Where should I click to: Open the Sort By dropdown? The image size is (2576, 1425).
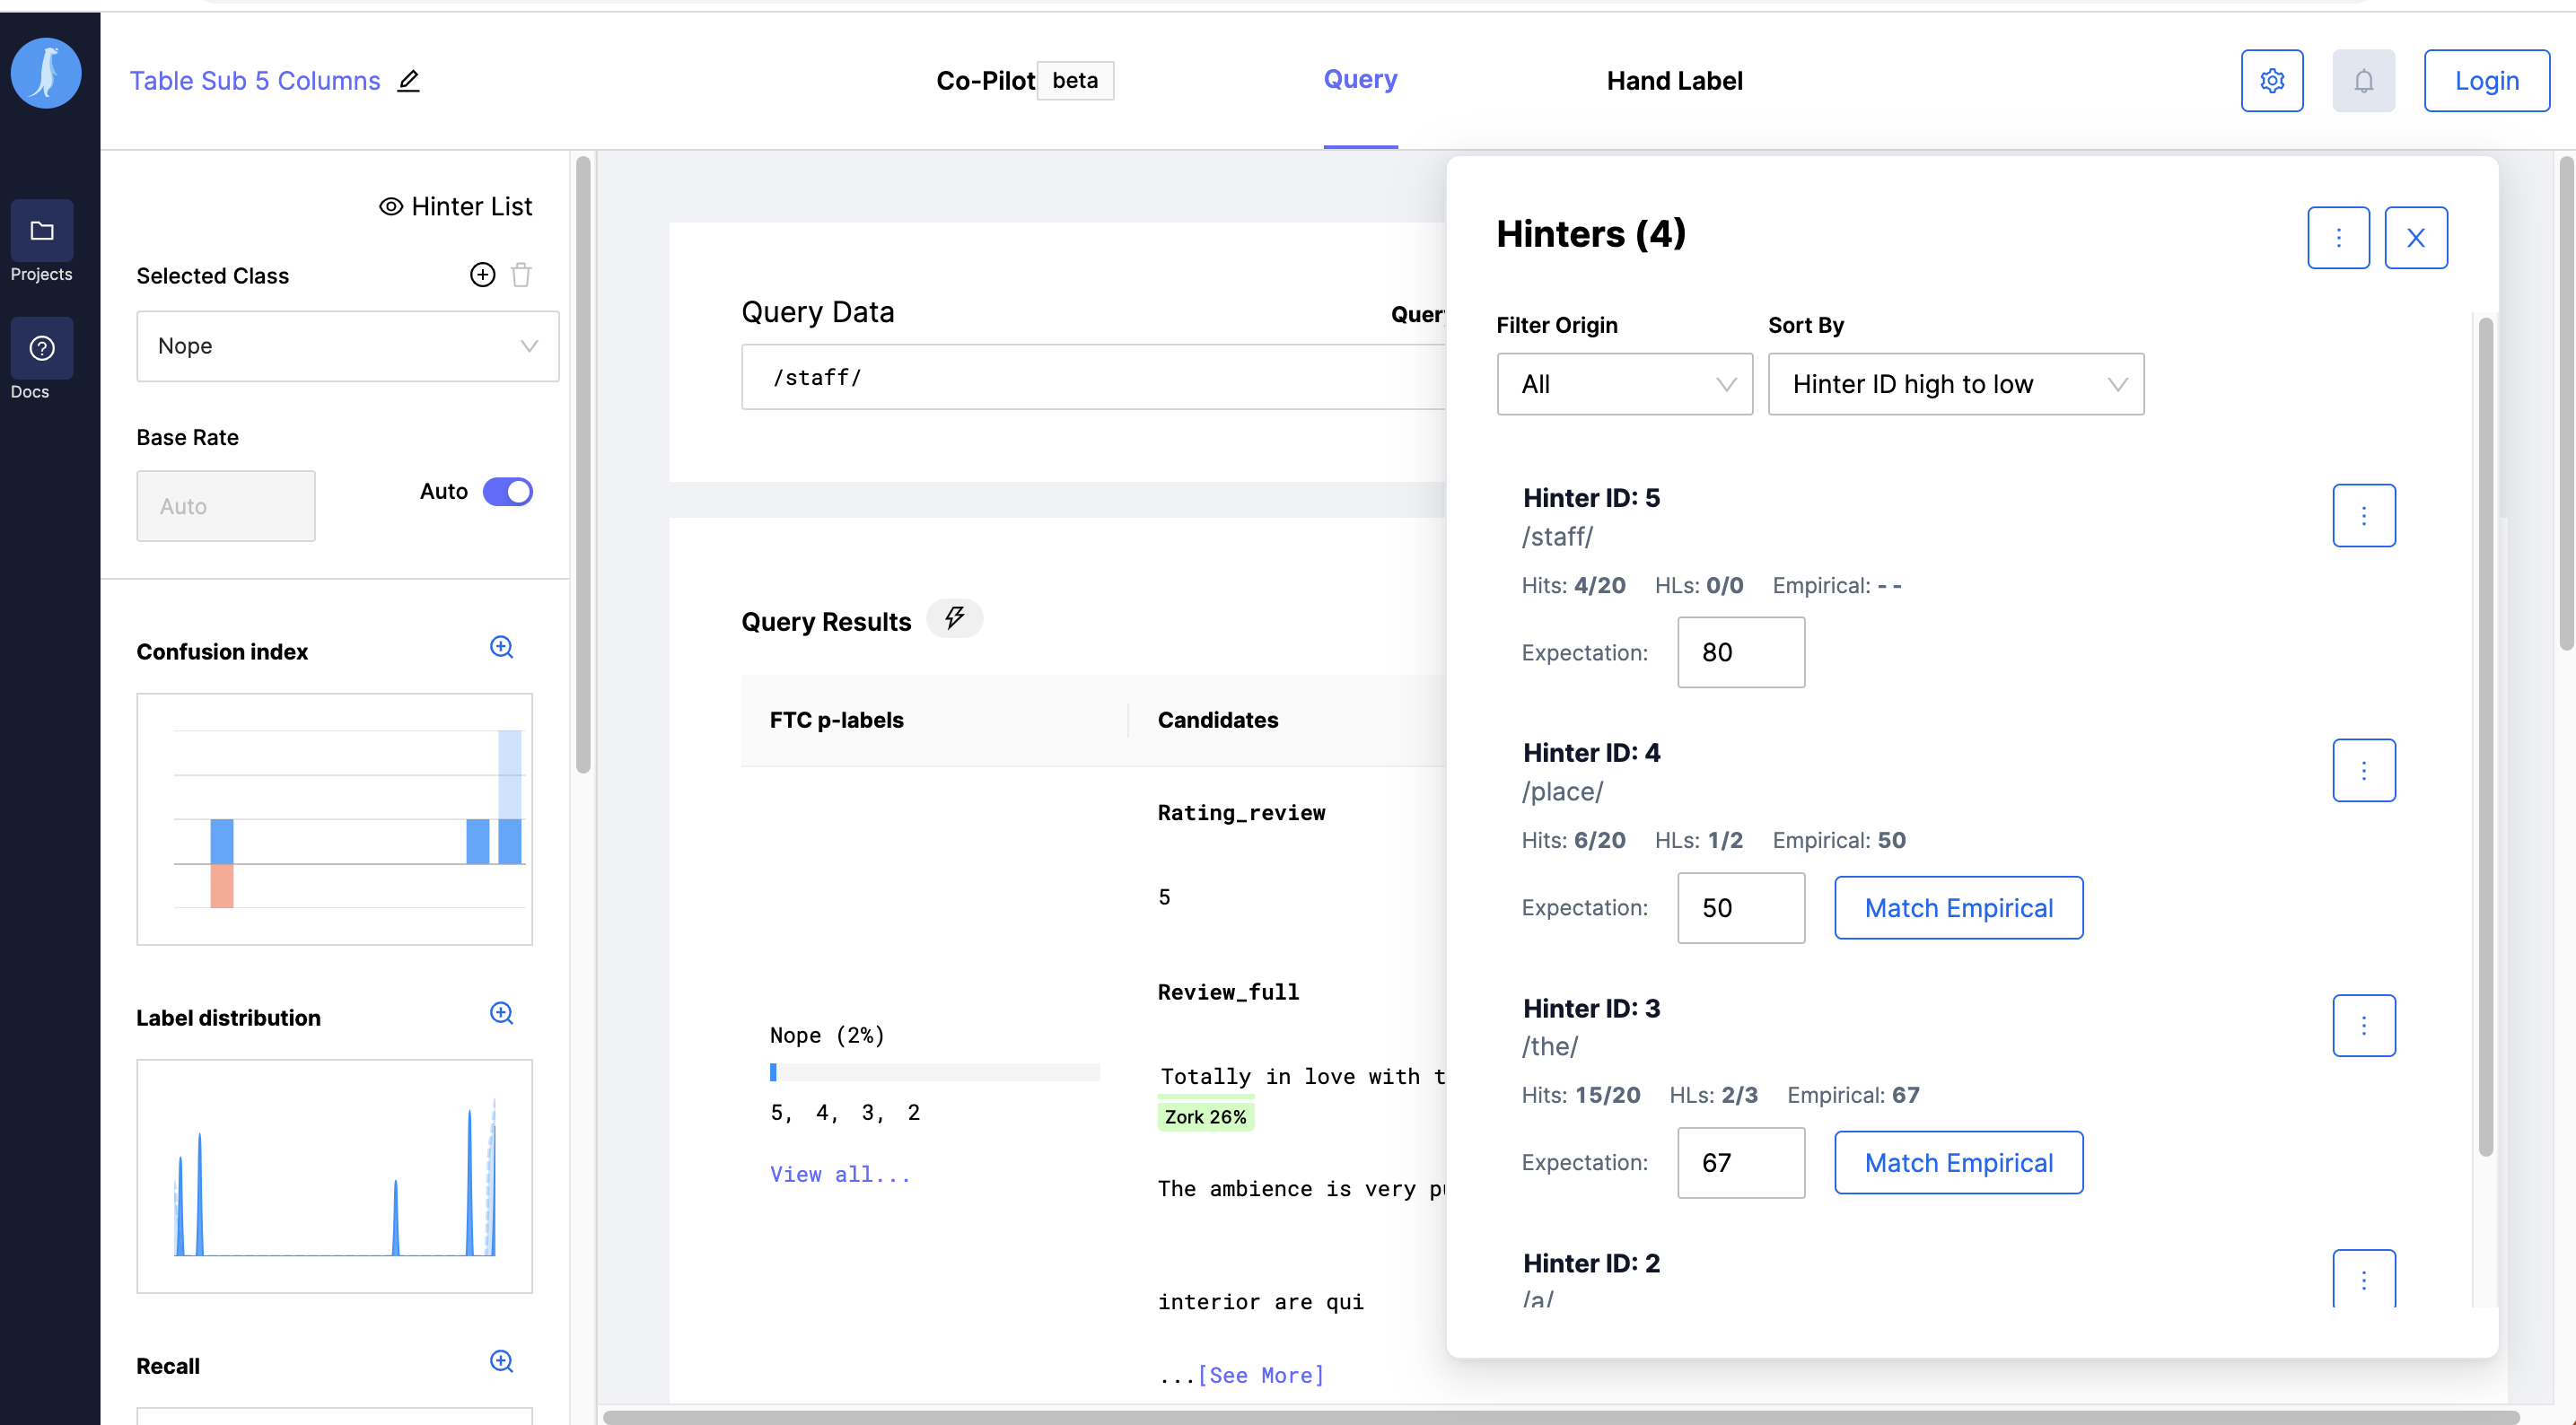point(1954,384)
